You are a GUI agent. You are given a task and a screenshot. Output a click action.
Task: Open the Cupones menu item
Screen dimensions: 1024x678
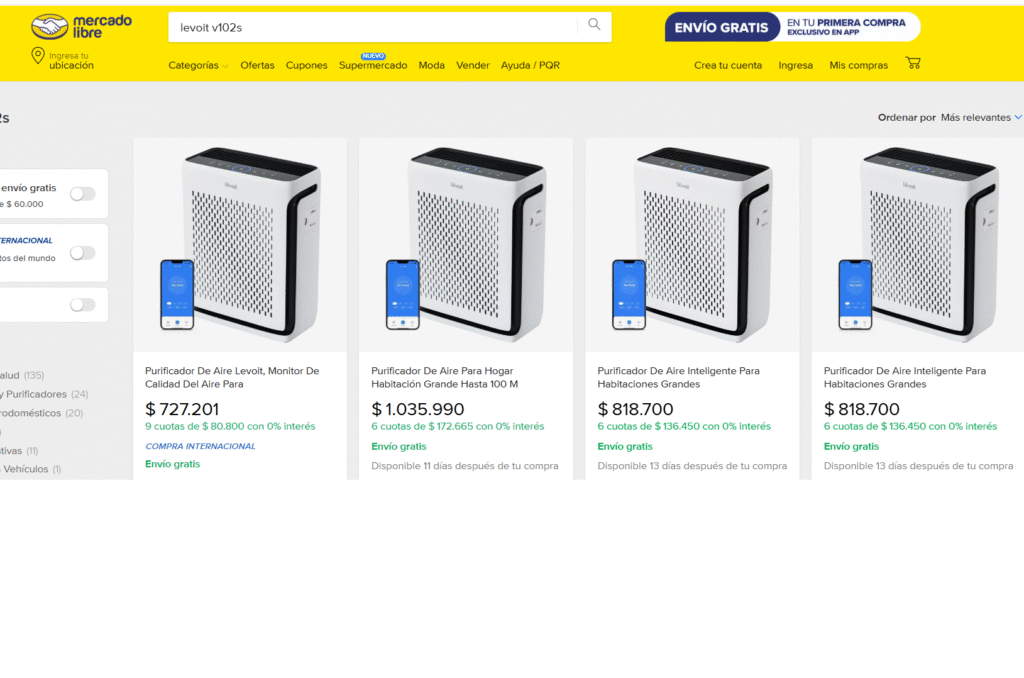click(x=306, y=66)
